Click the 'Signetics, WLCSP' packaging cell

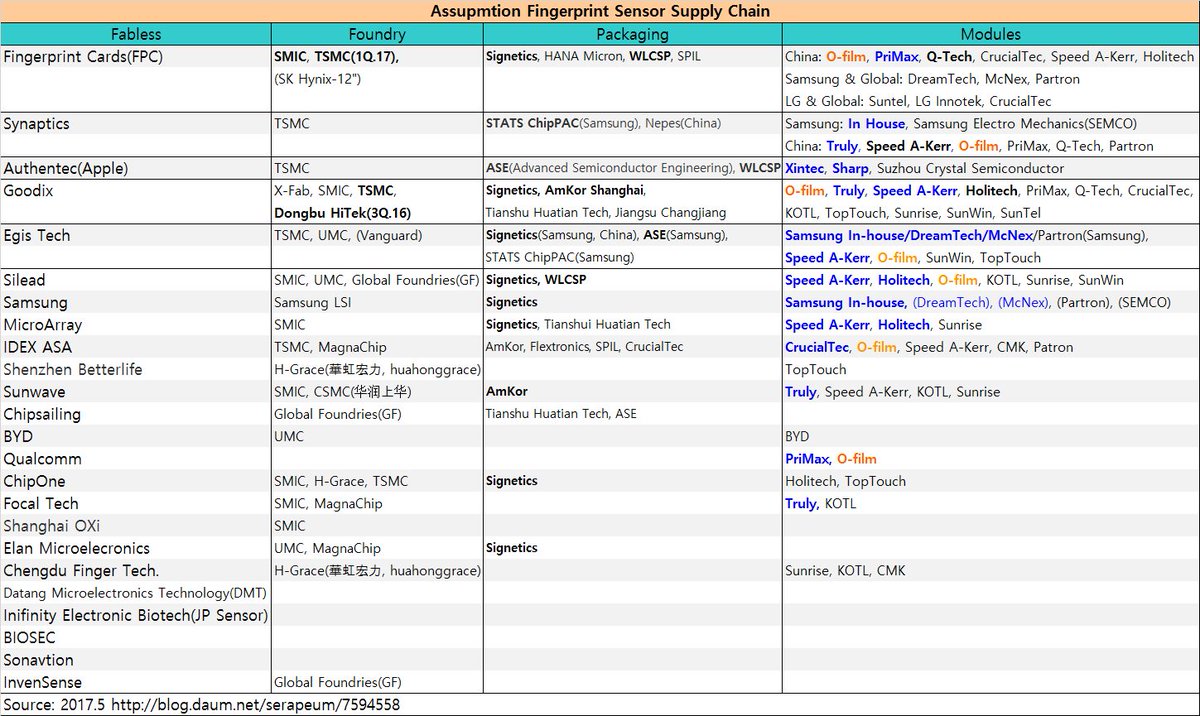tap(535, 280)
